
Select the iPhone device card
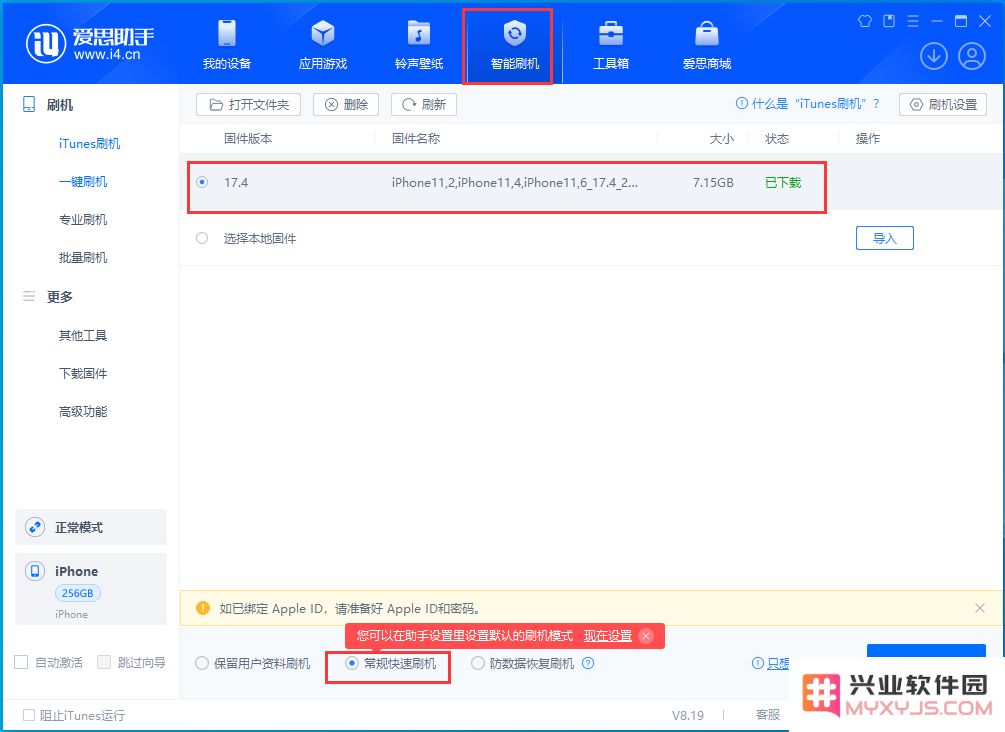point(90,589)
